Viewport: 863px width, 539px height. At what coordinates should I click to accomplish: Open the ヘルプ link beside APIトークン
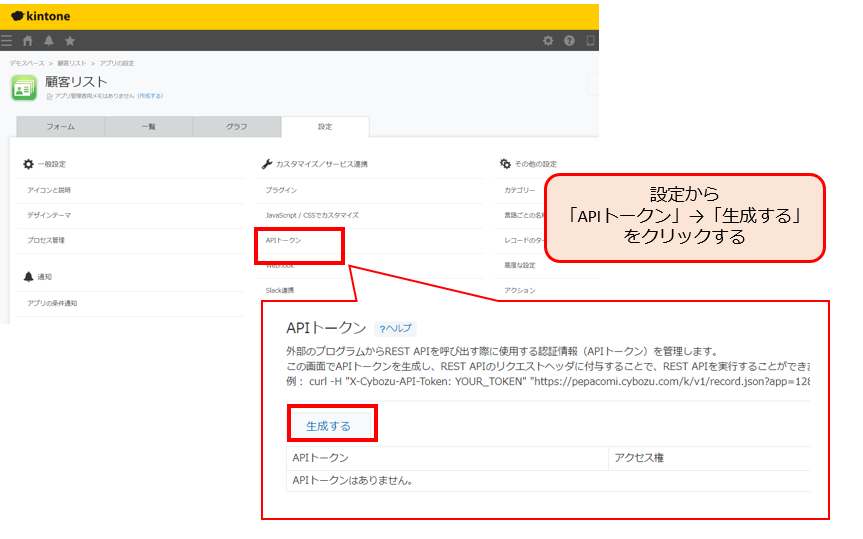(396, 328)
